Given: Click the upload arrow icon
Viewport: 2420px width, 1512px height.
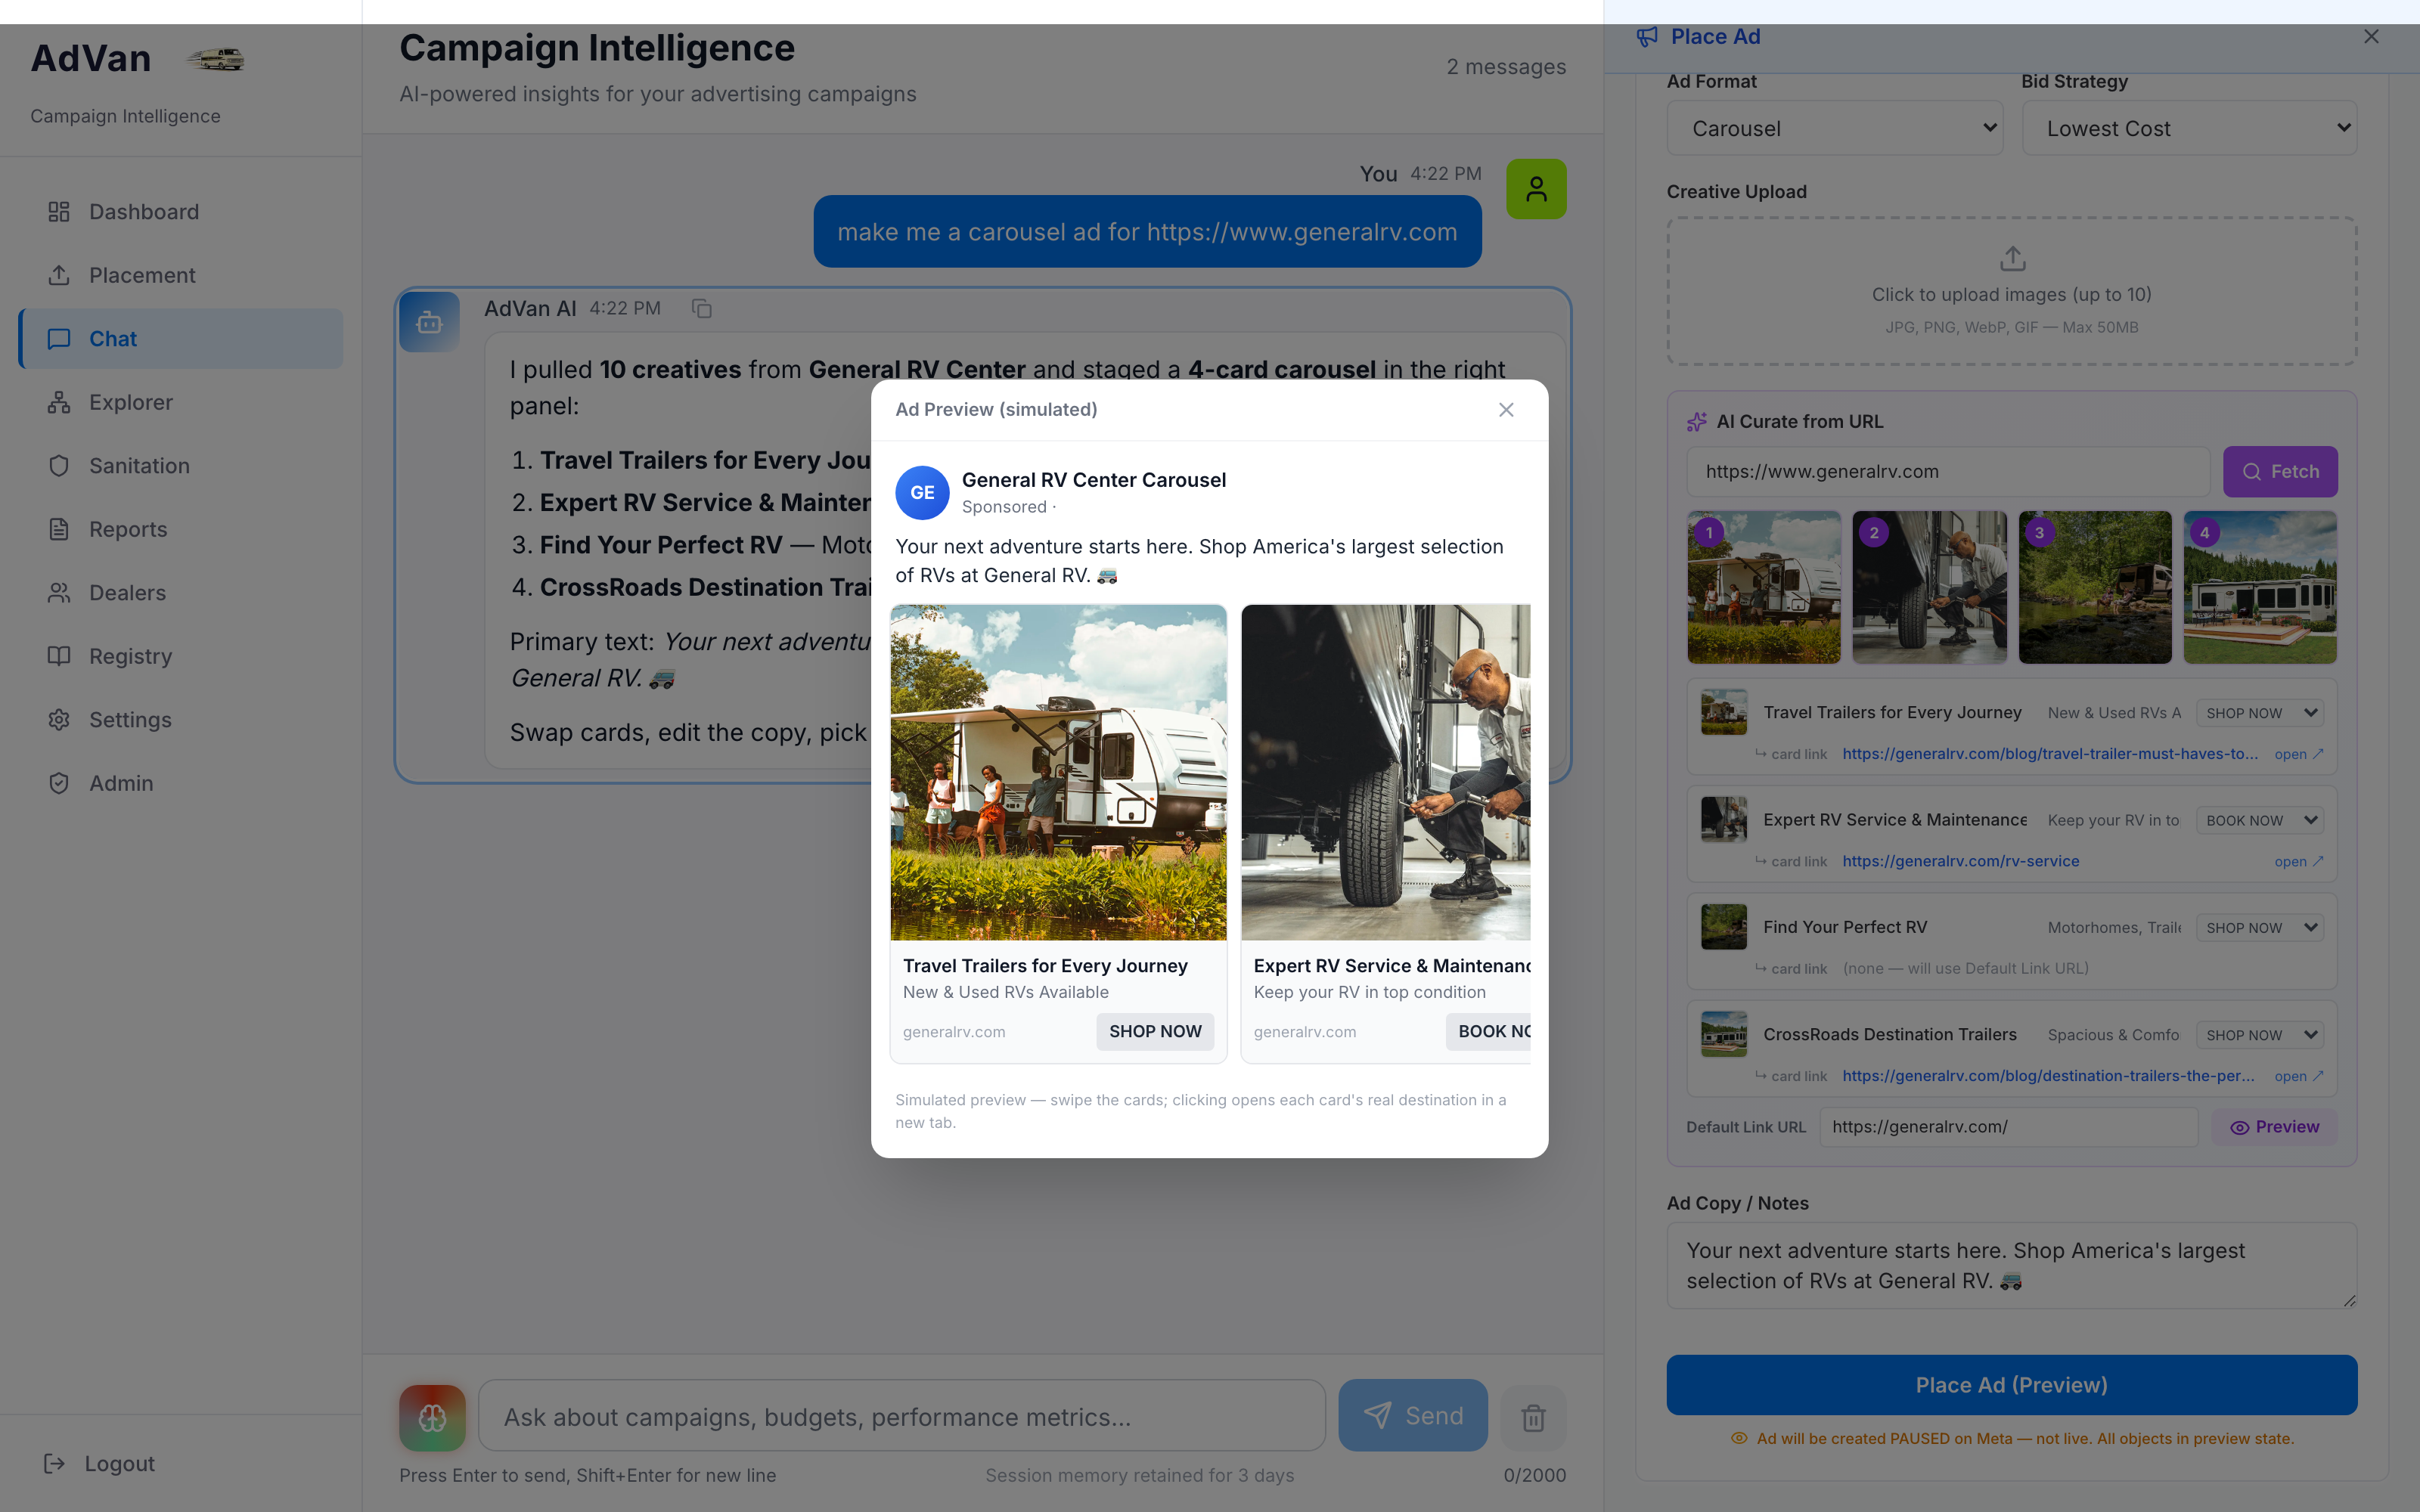Looking at the screenshot, I should (x=2012, y=258).
